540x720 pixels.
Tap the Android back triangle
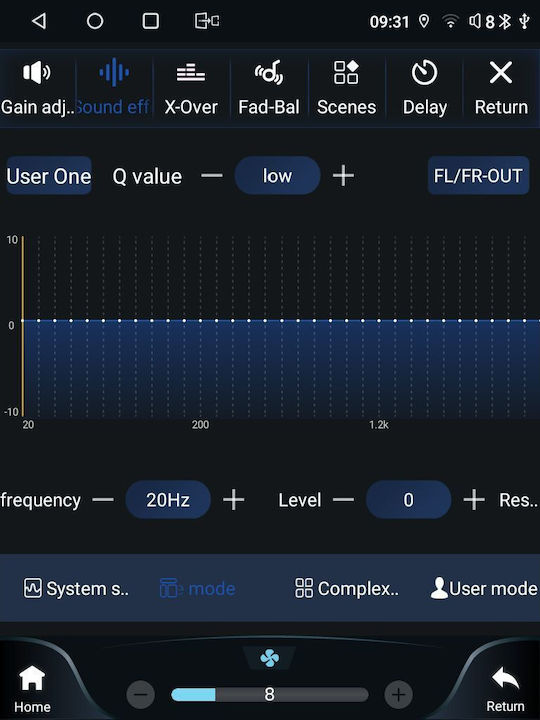coord(39,21)
